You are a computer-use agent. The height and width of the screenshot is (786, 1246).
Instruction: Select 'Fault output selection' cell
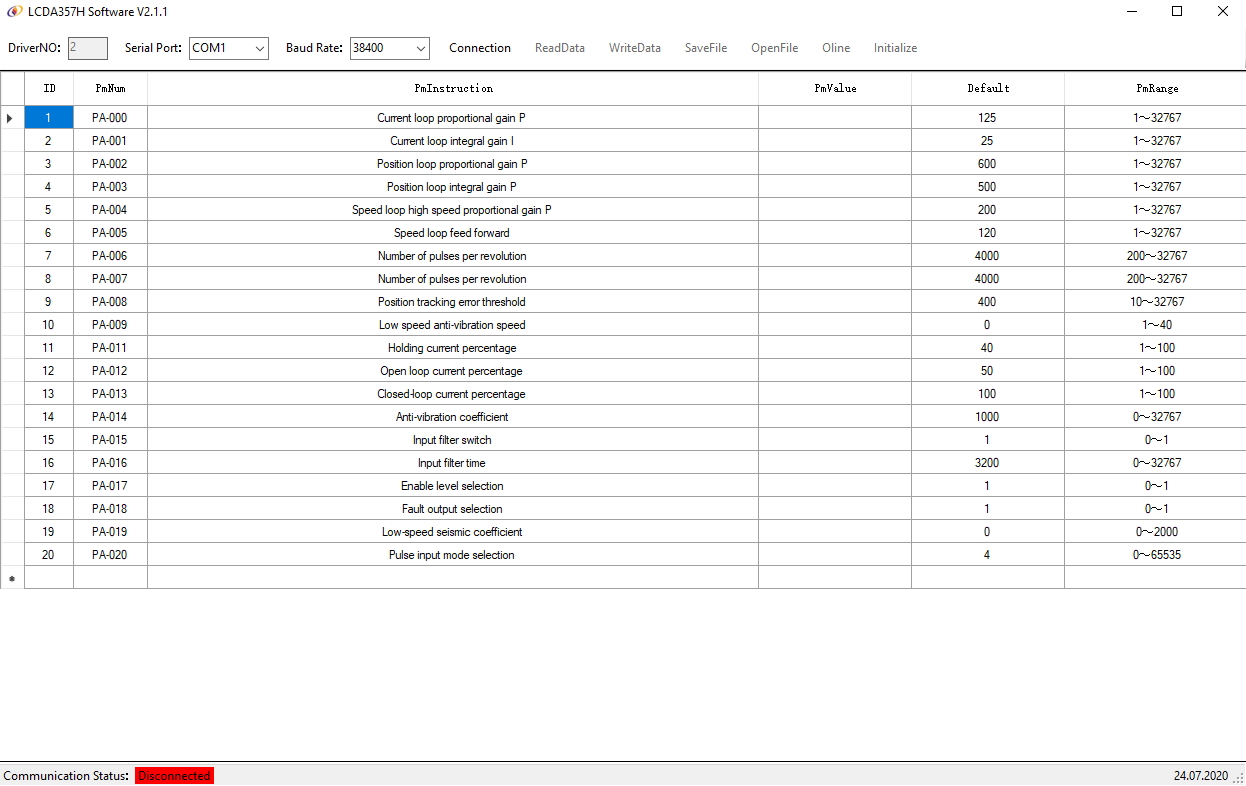(453, 509)
